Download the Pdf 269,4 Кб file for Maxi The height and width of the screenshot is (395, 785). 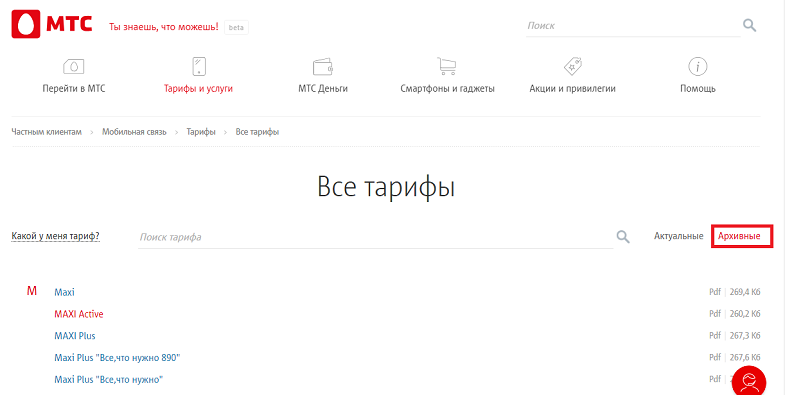[x=734, y=292]
